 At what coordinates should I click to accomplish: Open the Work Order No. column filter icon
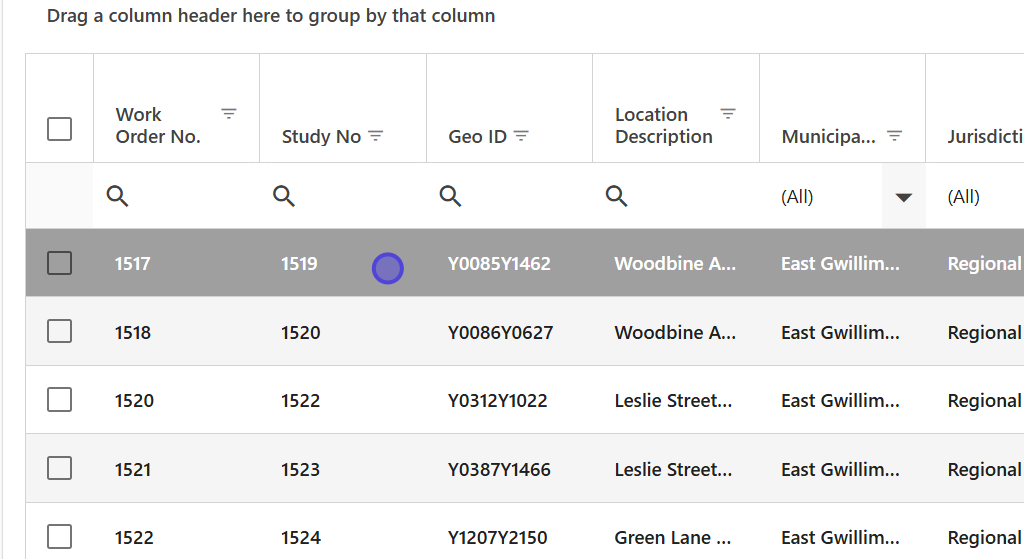229,114
